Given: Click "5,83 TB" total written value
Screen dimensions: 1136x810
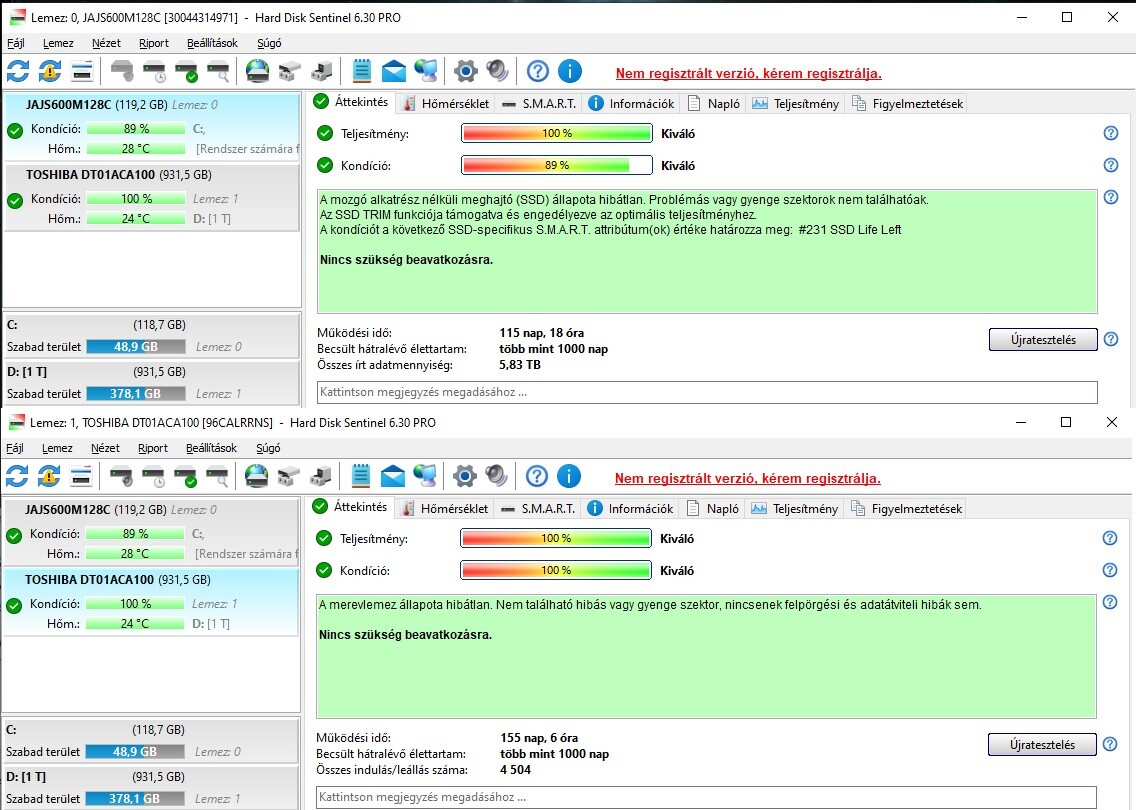Looking at the screenshot, I should tap(519, 364).
